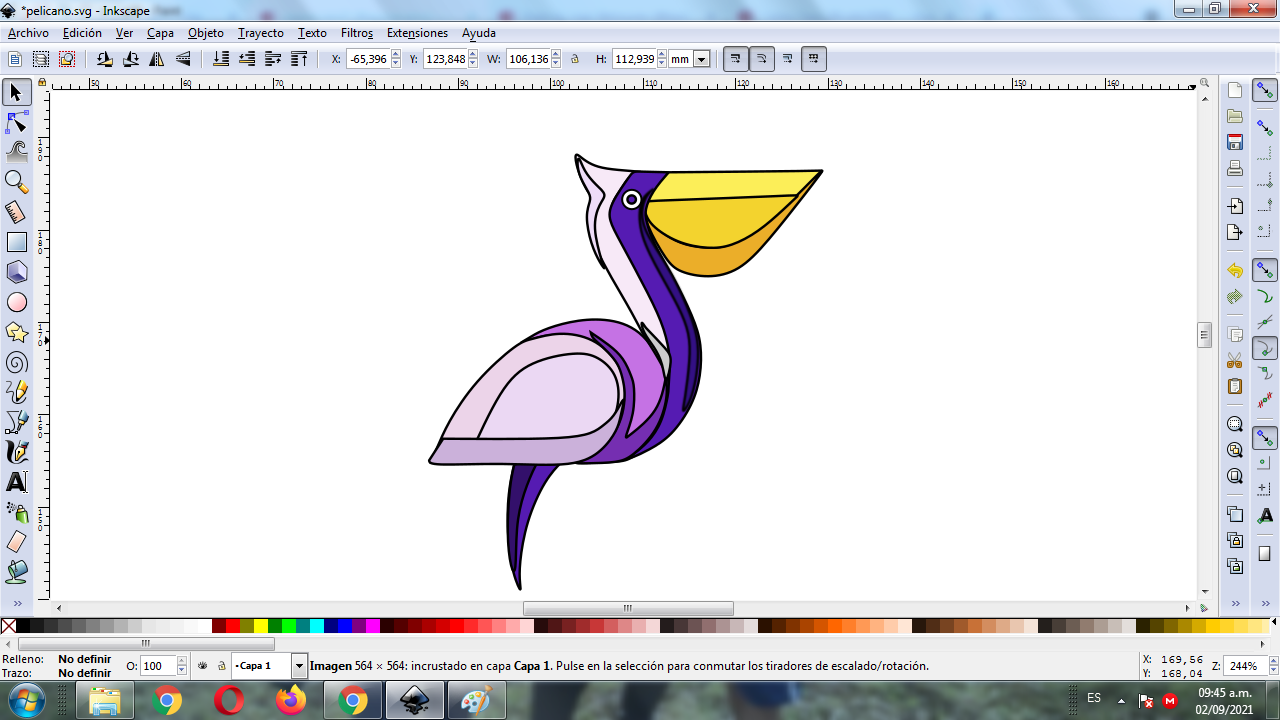Select the Eraser tool
This screenshot has height=720, width=1280.
click(x=16, y=542)
